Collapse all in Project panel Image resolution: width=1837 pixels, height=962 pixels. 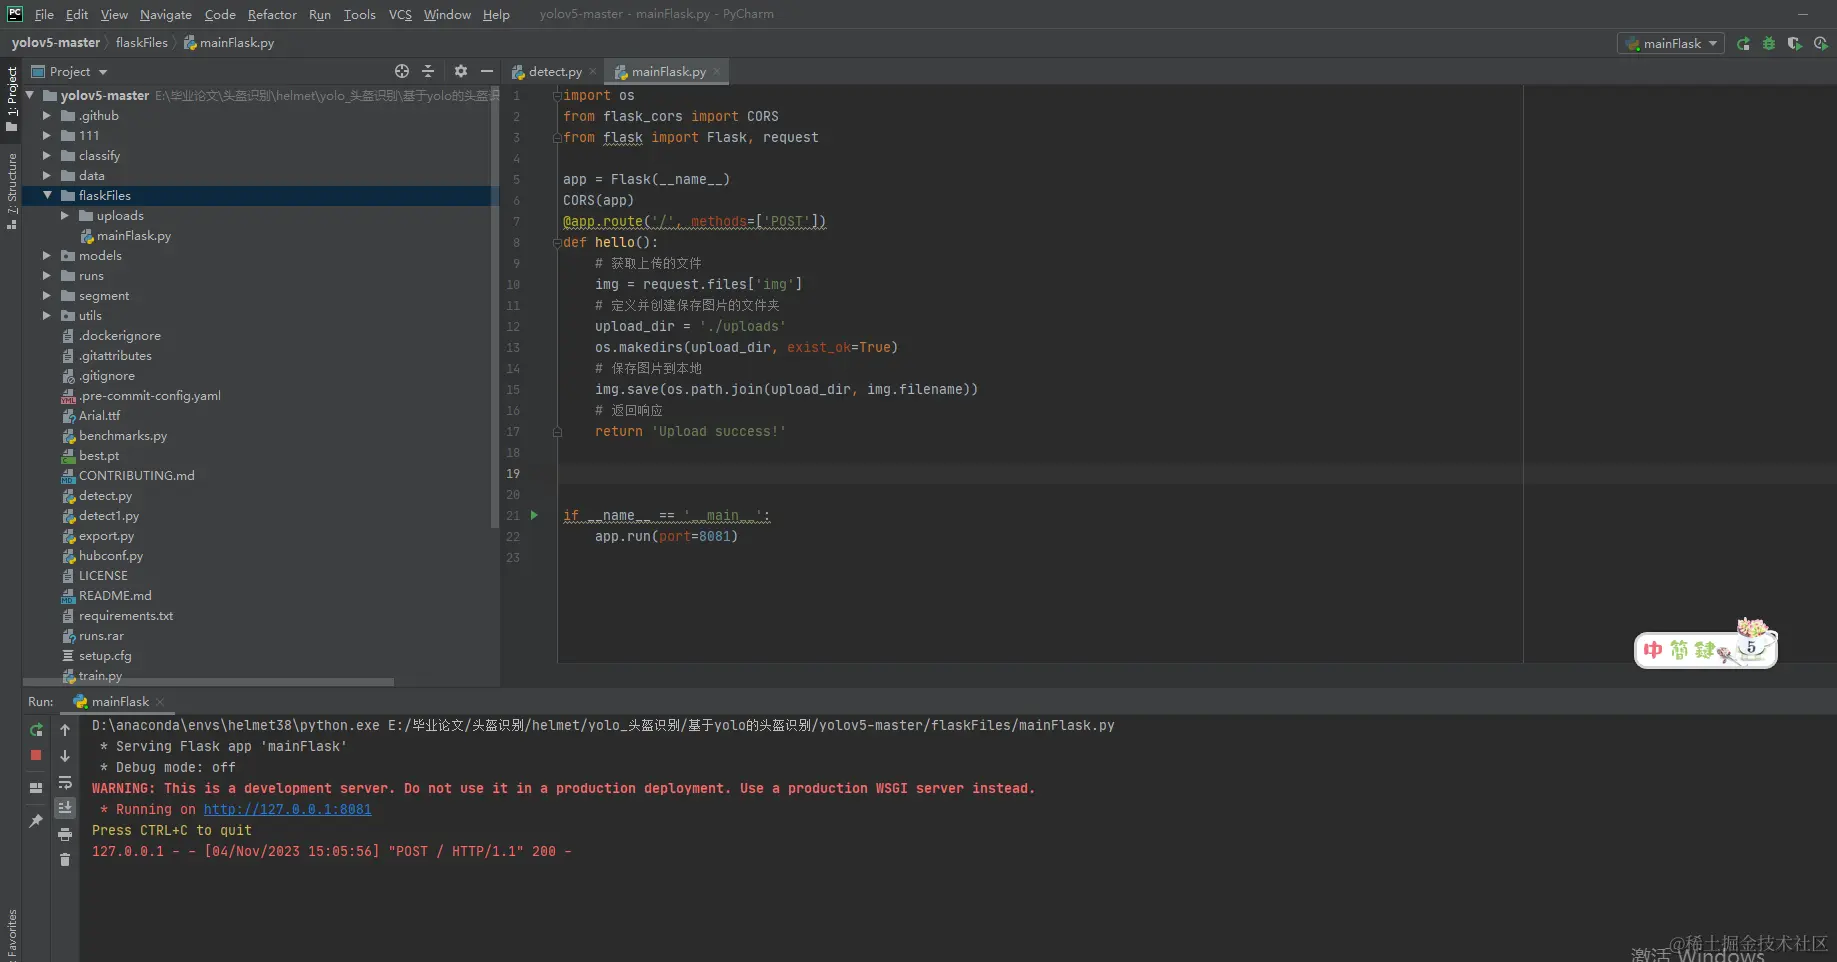click(428, 71)
